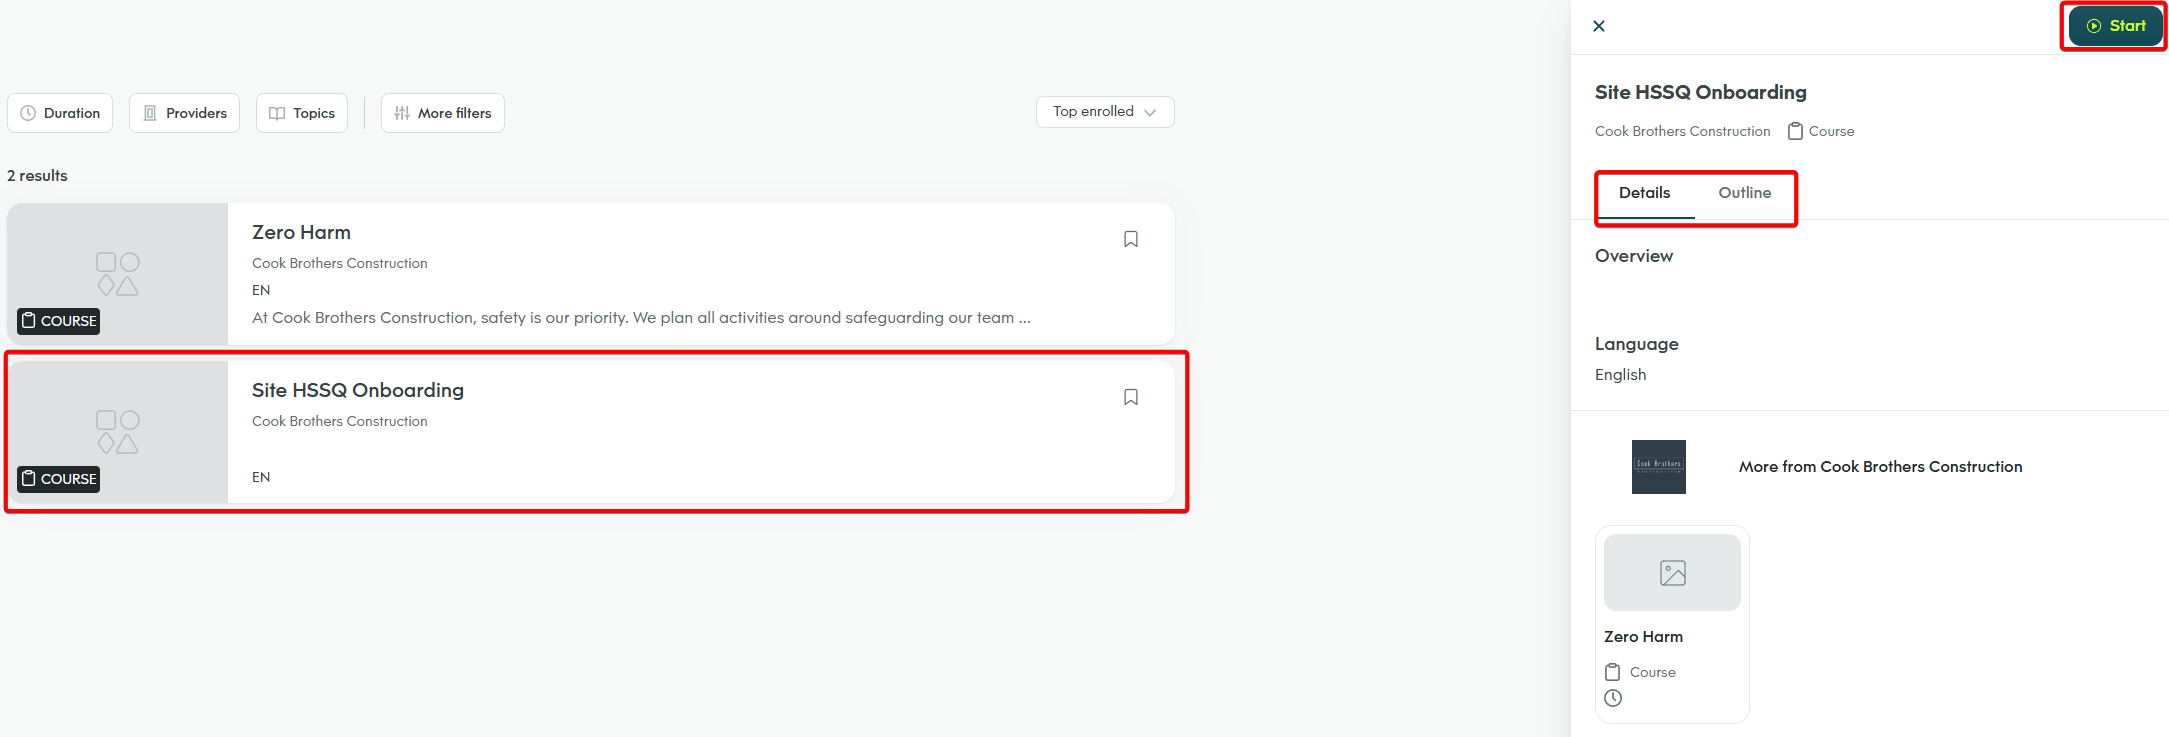Click the clock icon on Zero Harm card
2169x737 pixels.
coord(1613,698)
